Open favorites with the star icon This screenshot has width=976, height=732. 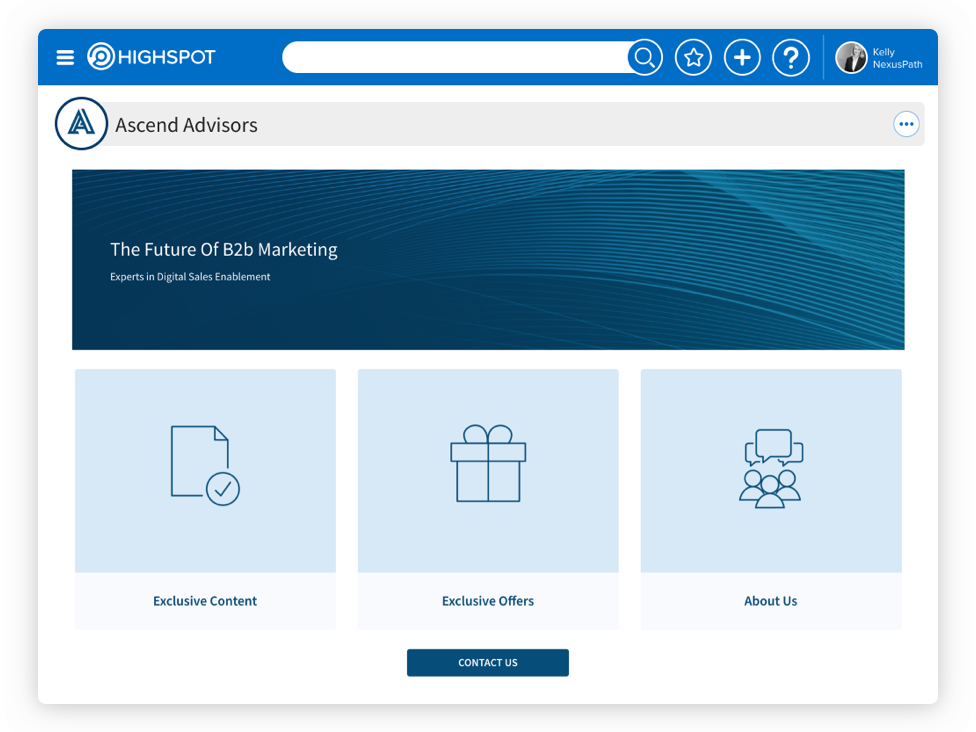[693, 58]
